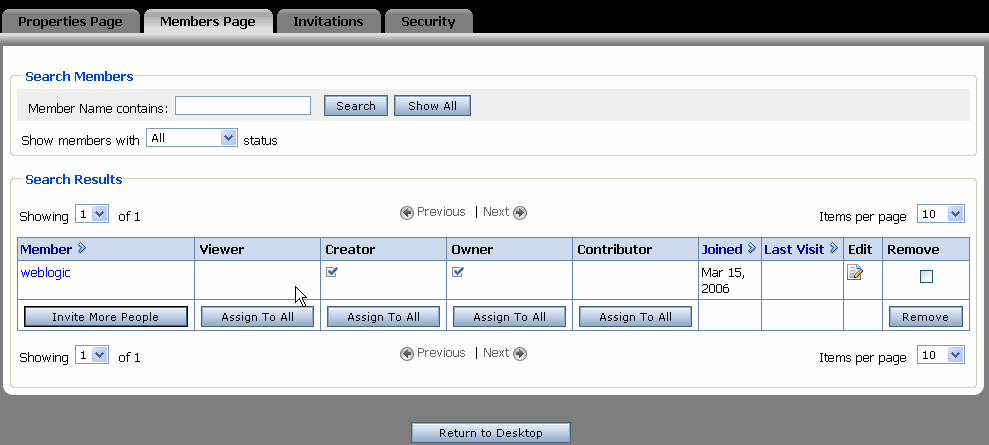Click the Contributor column header
Viewport: 989px width, 445px height.
pyautogui.click(x=614, y=250)
